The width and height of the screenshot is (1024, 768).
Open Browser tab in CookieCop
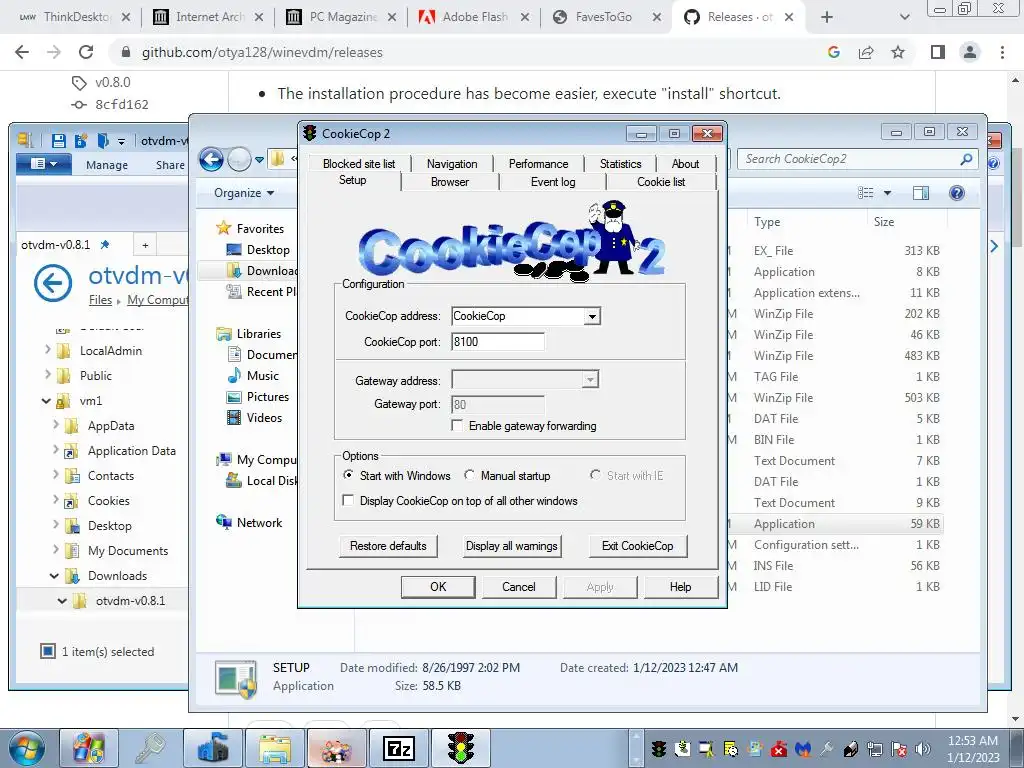point(449,182)
